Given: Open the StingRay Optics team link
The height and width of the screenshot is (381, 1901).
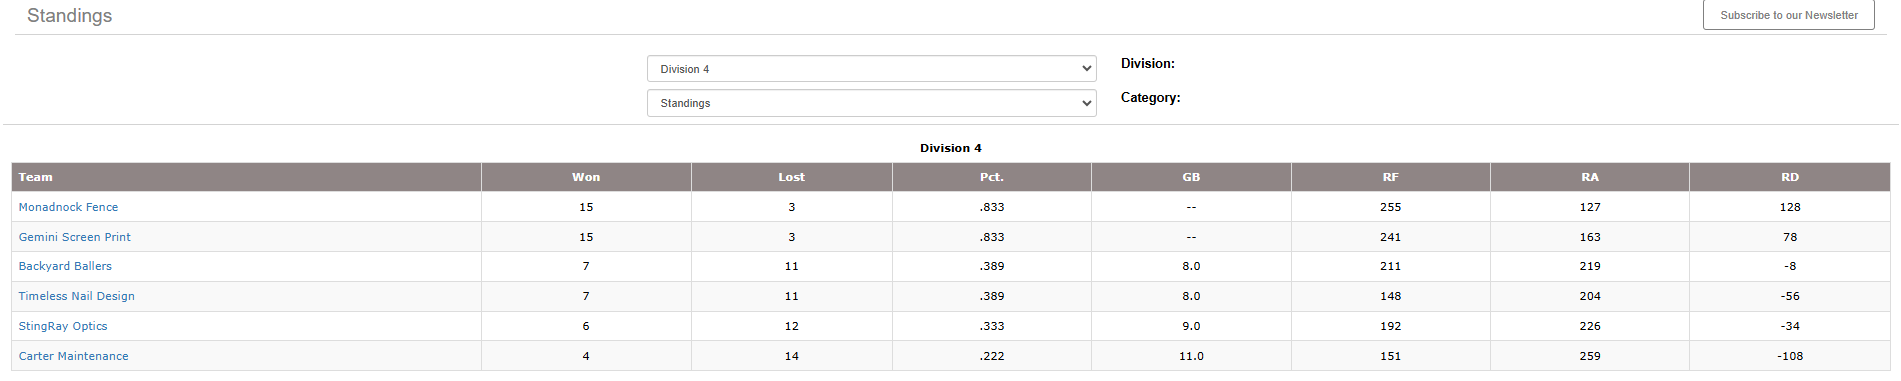Looking at the screenshot, I should 63,326.
